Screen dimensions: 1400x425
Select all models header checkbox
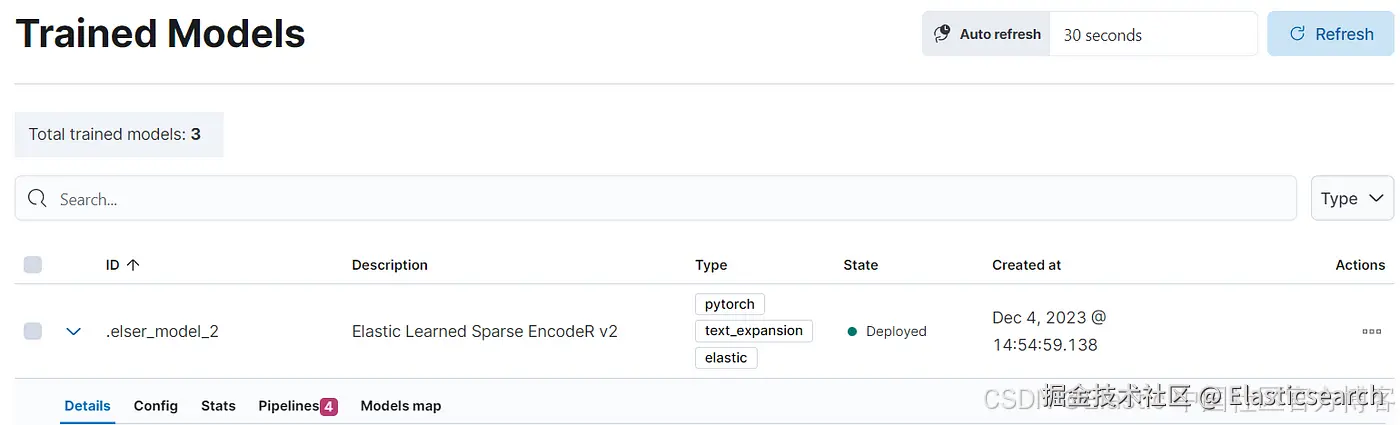(x=33, y=265)
